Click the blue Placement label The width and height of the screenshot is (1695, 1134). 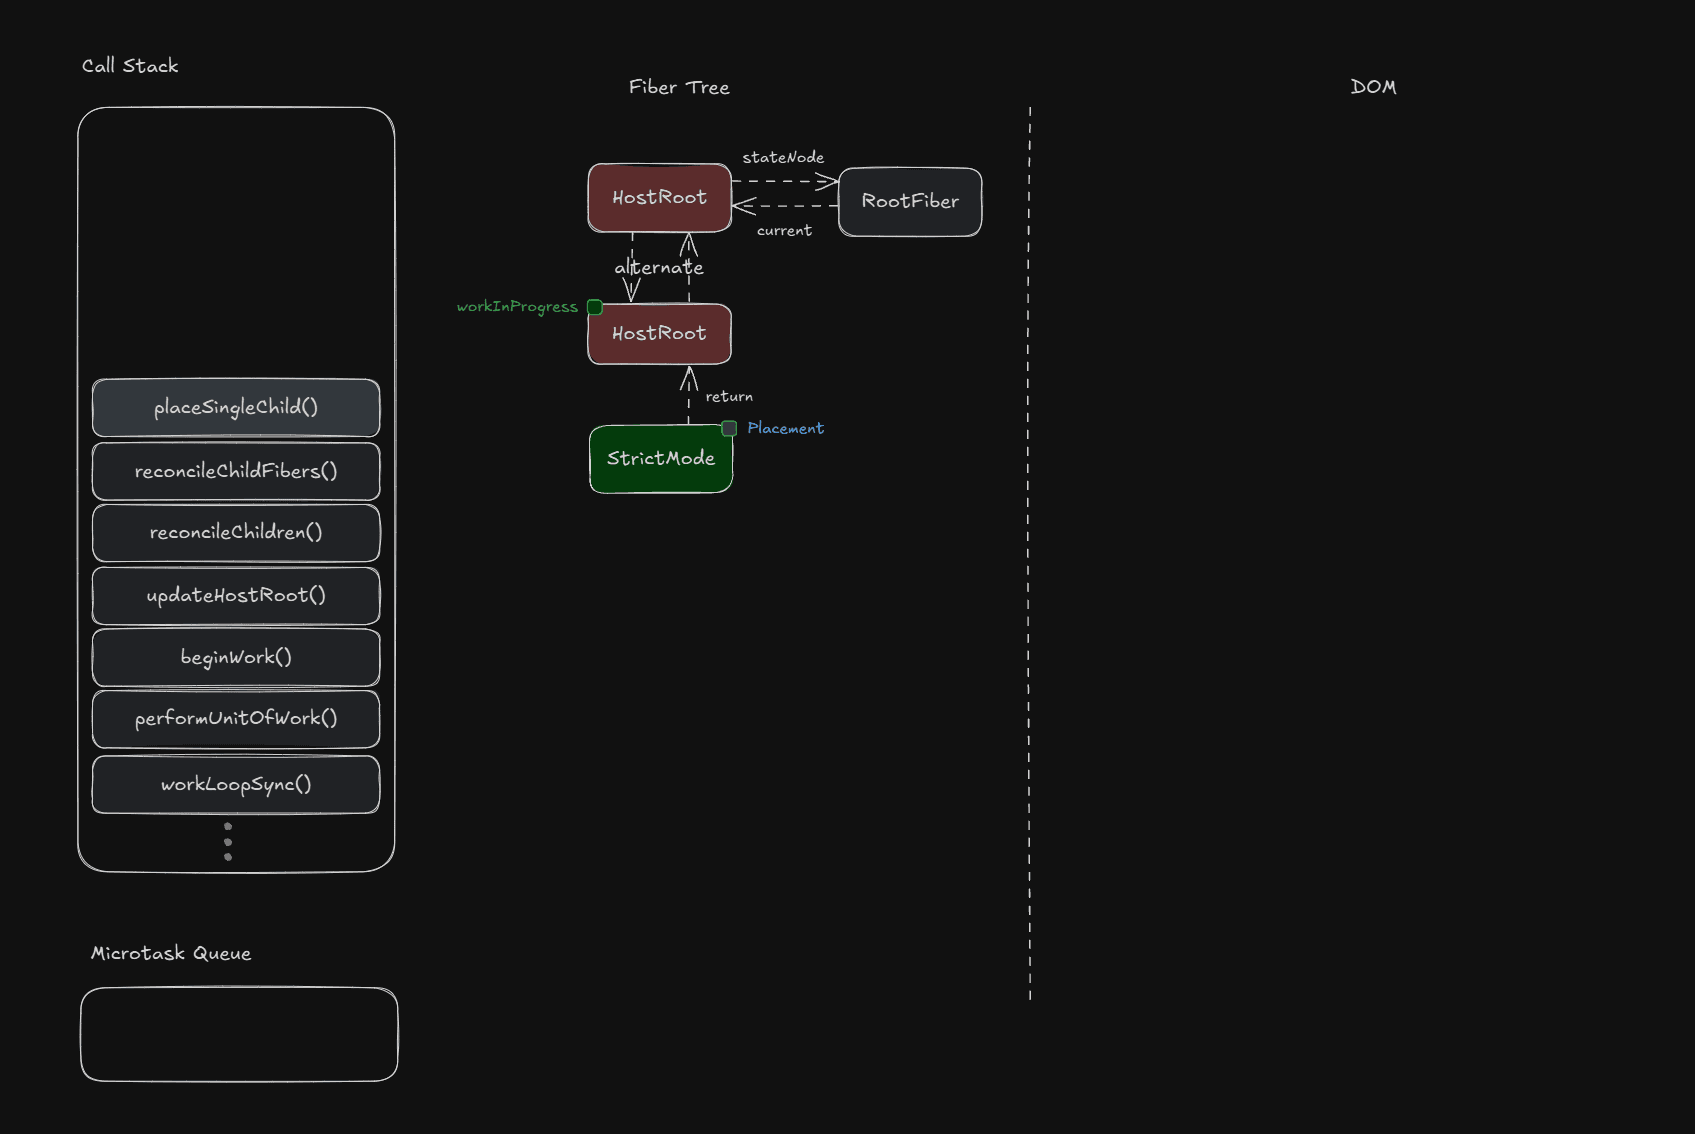point(785,428)
